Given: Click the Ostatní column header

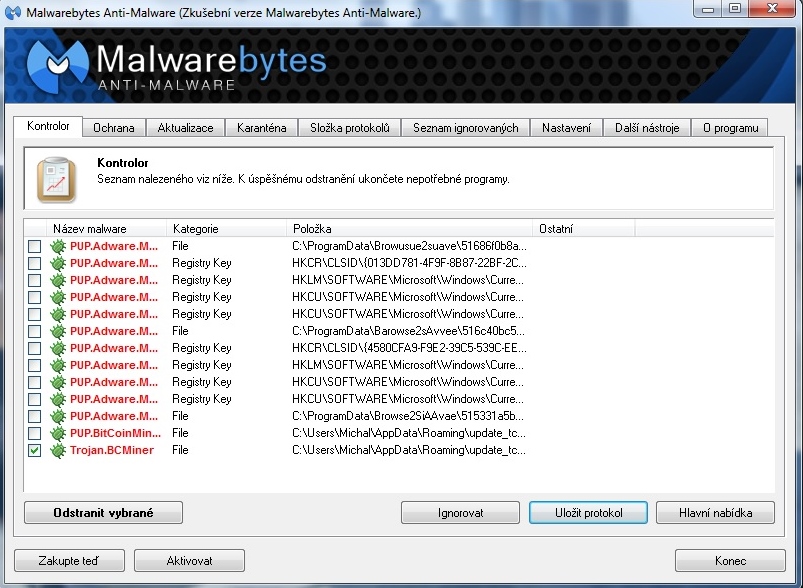Looking at the screenshot, I should click(584, 229).
